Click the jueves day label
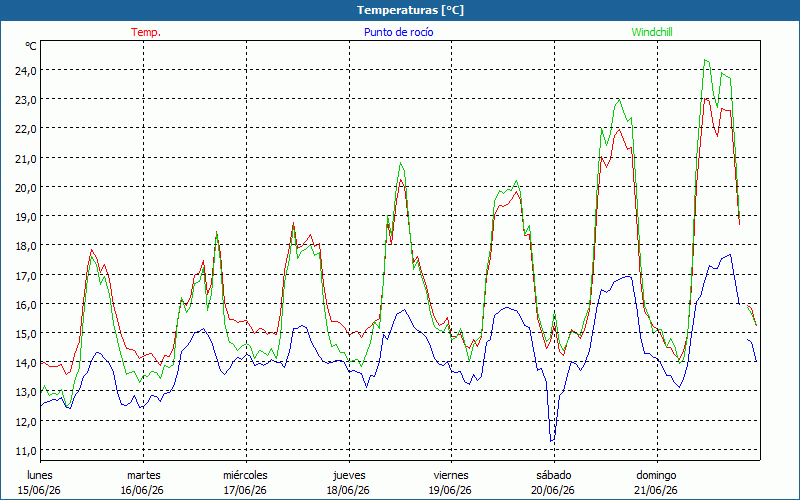 pos(349,475)
